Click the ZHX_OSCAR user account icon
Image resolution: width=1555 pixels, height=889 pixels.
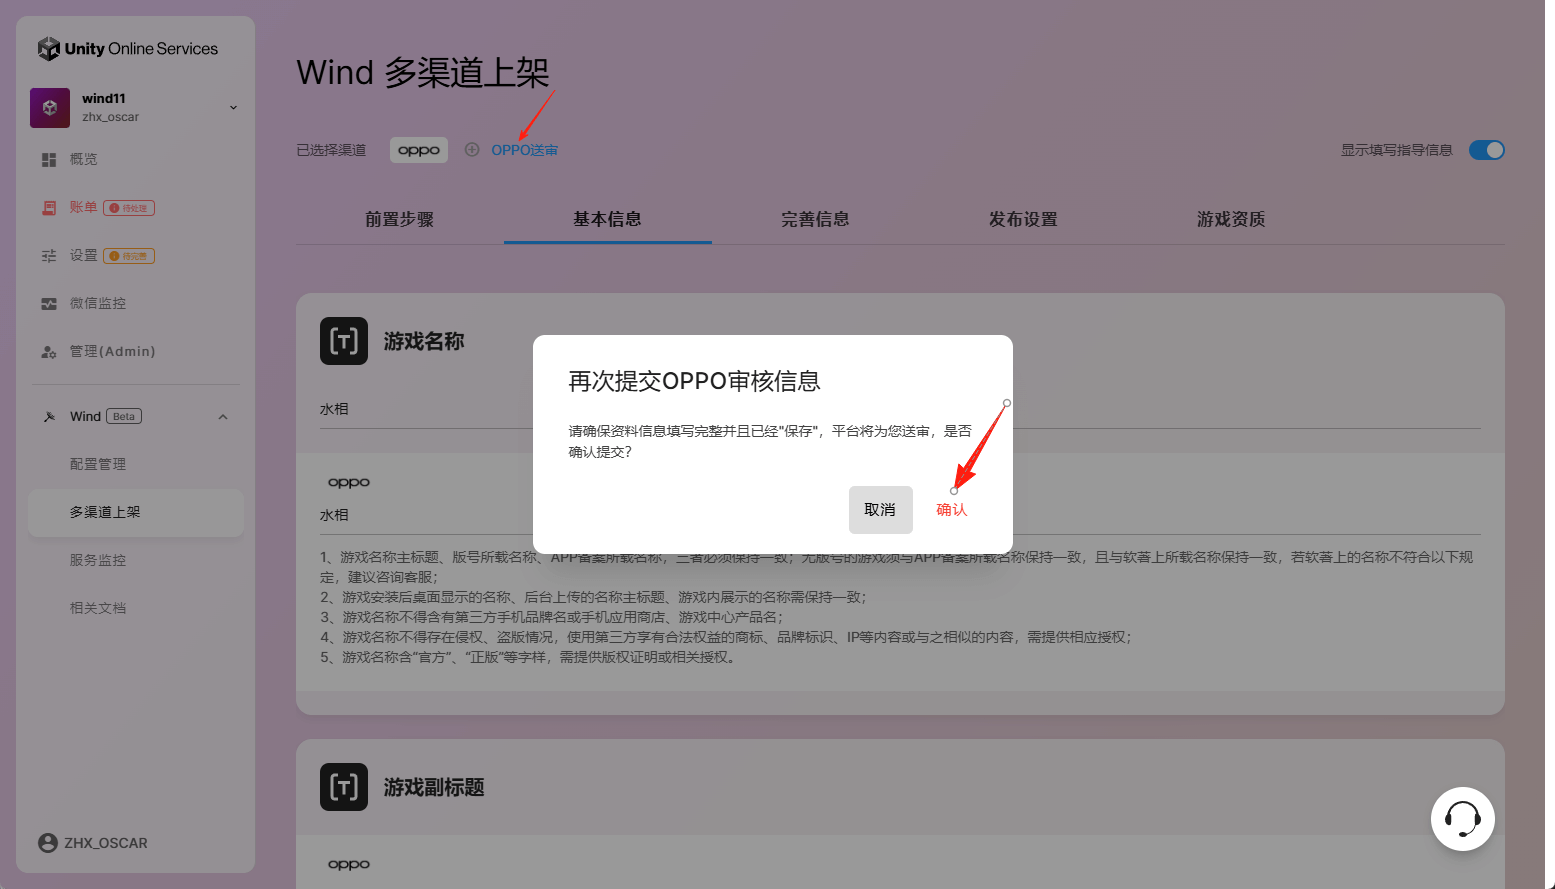point(47,843)
